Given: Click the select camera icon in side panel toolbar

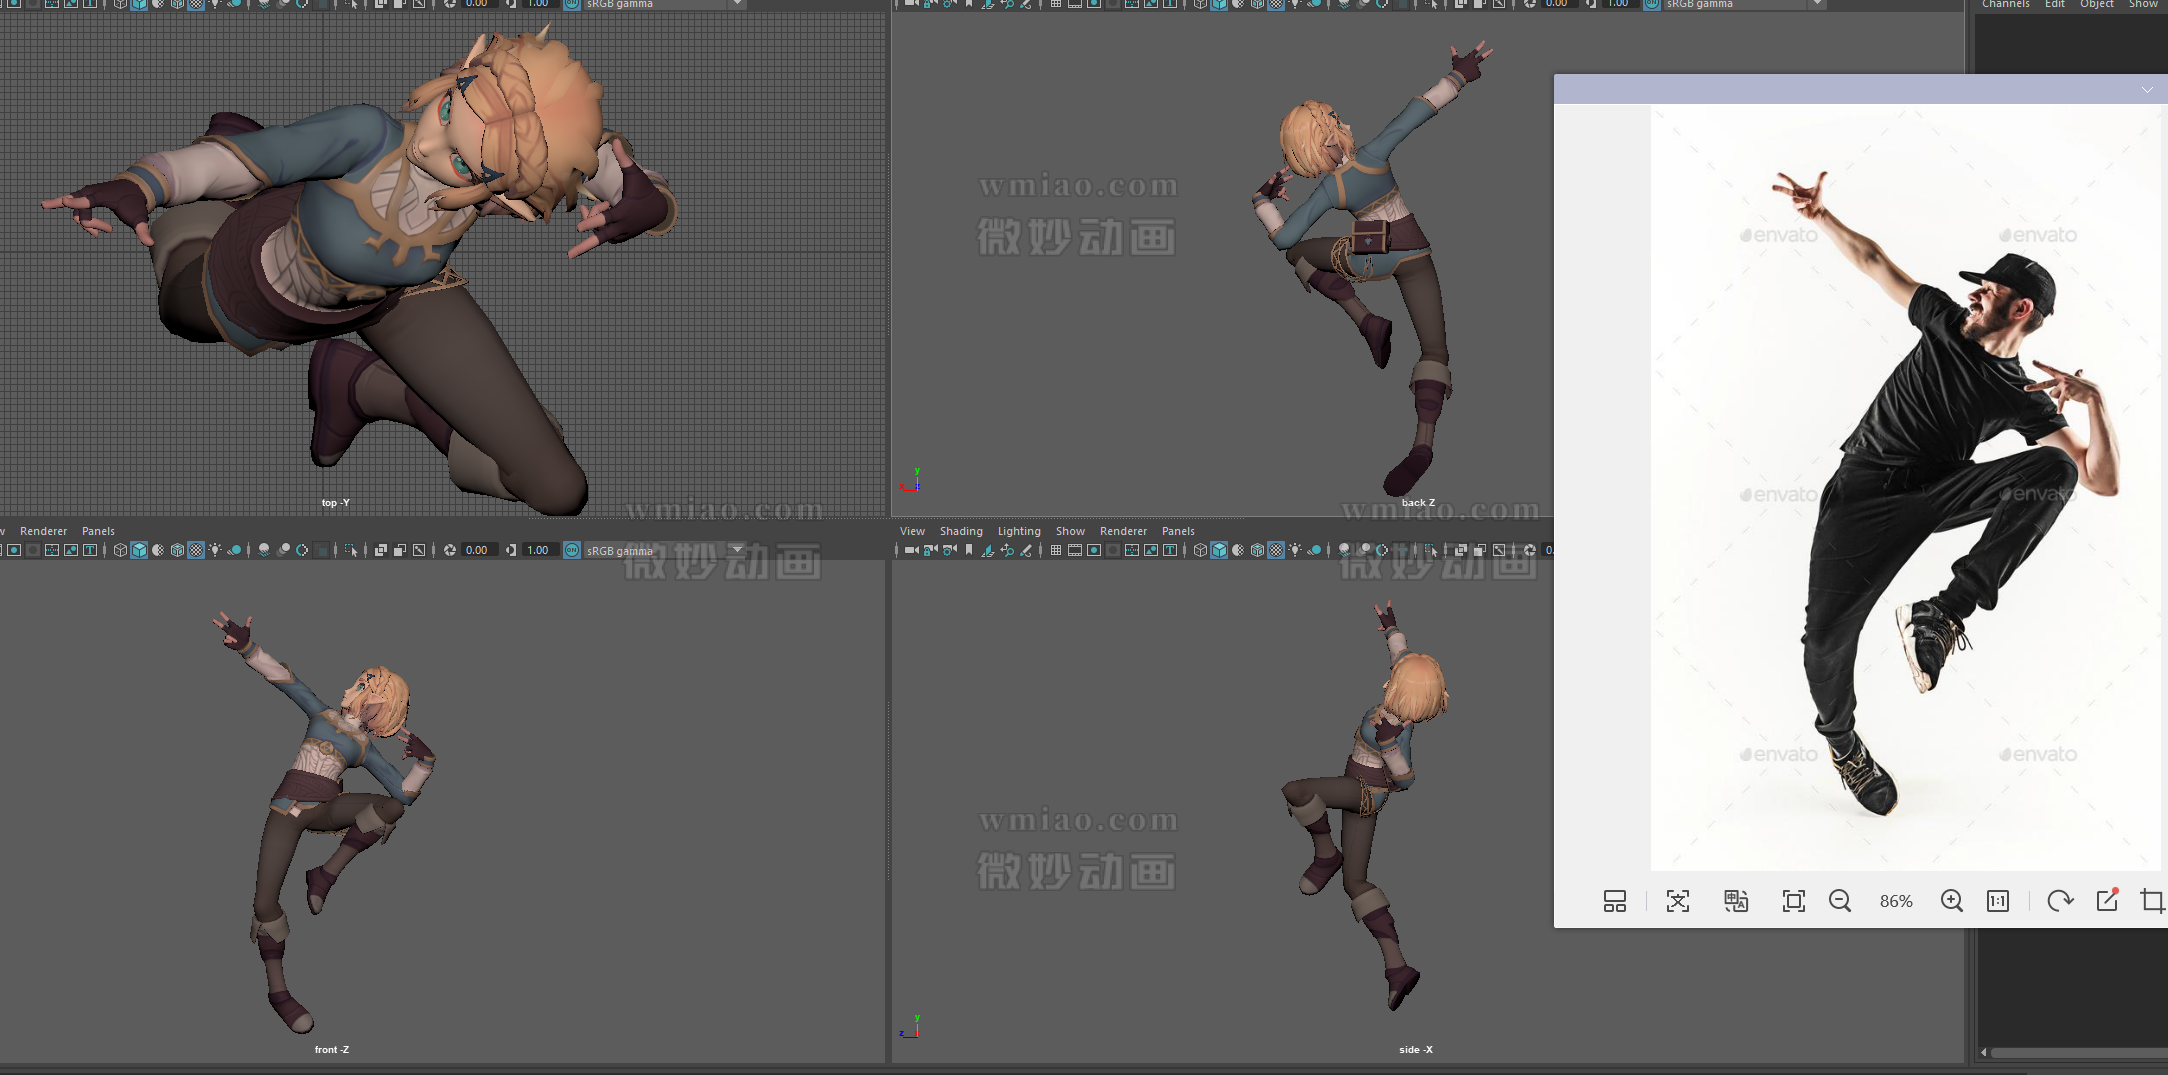Looking at the screenshot, I should click(911, 550).
